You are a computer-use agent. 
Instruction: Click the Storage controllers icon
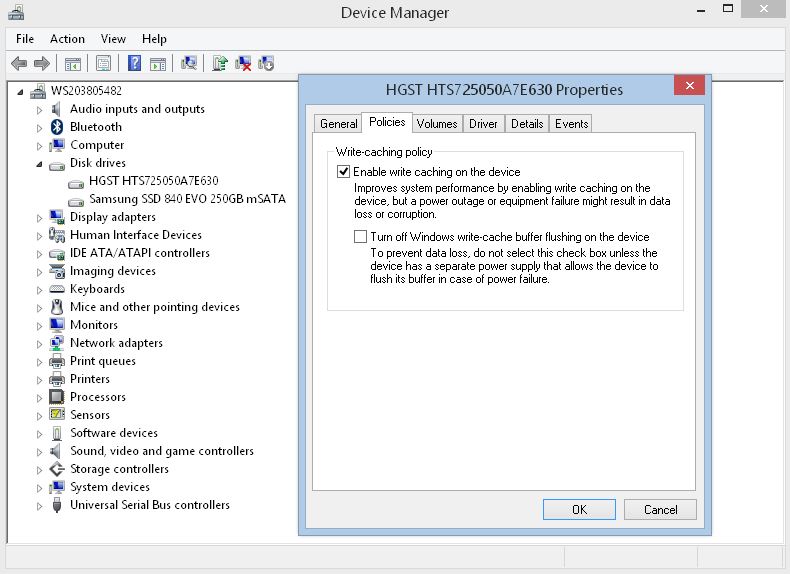(x=57, y=469)
